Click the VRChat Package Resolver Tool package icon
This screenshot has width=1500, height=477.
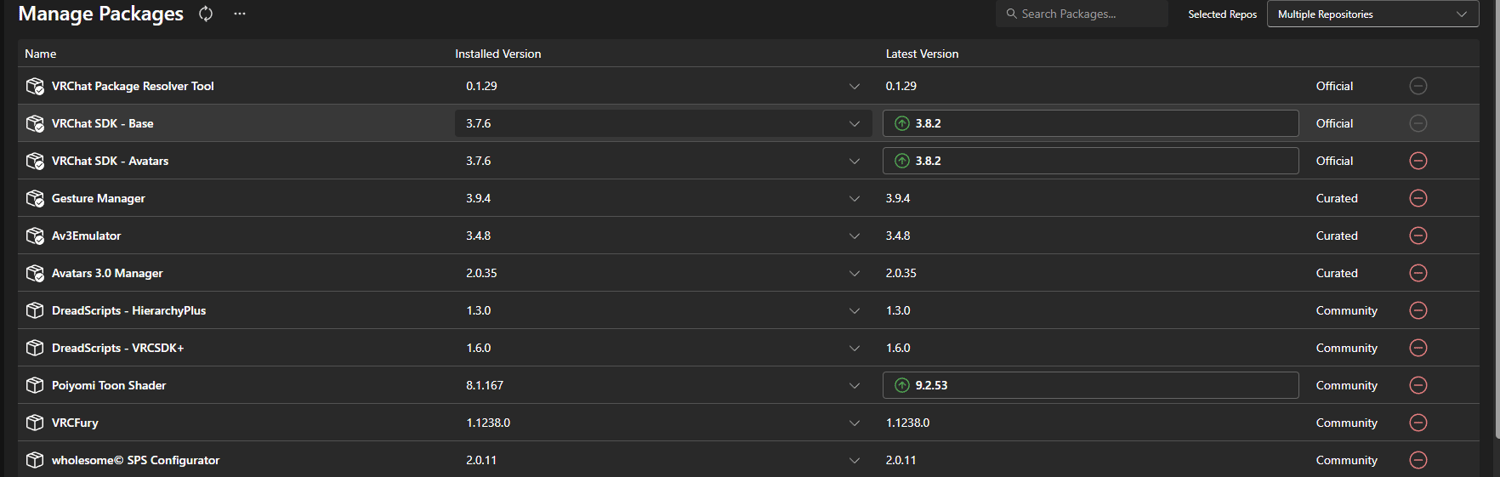(35, 86)
